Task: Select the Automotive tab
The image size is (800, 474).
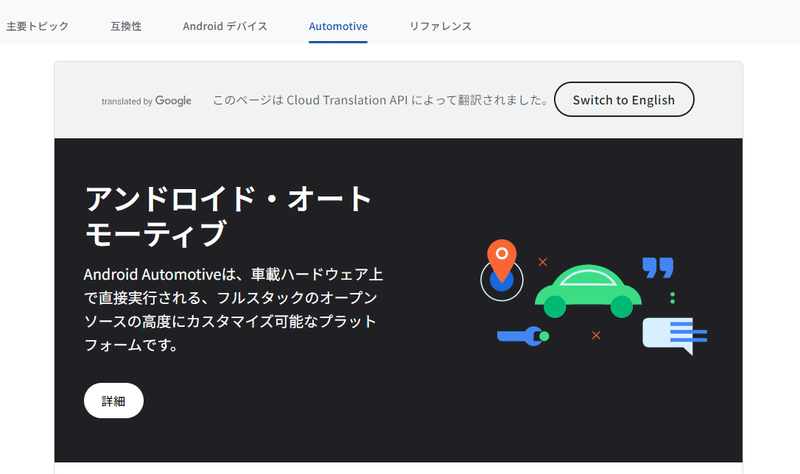Action: [x=338, y=26]
